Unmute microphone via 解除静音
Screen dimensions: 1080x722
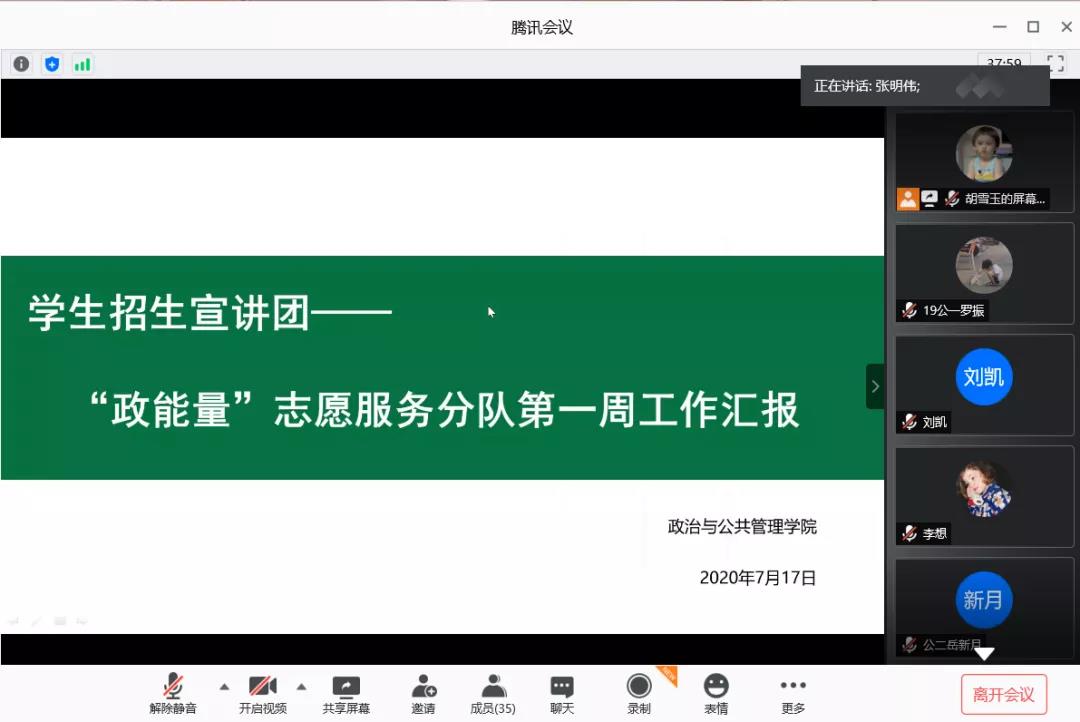[173, 693]
